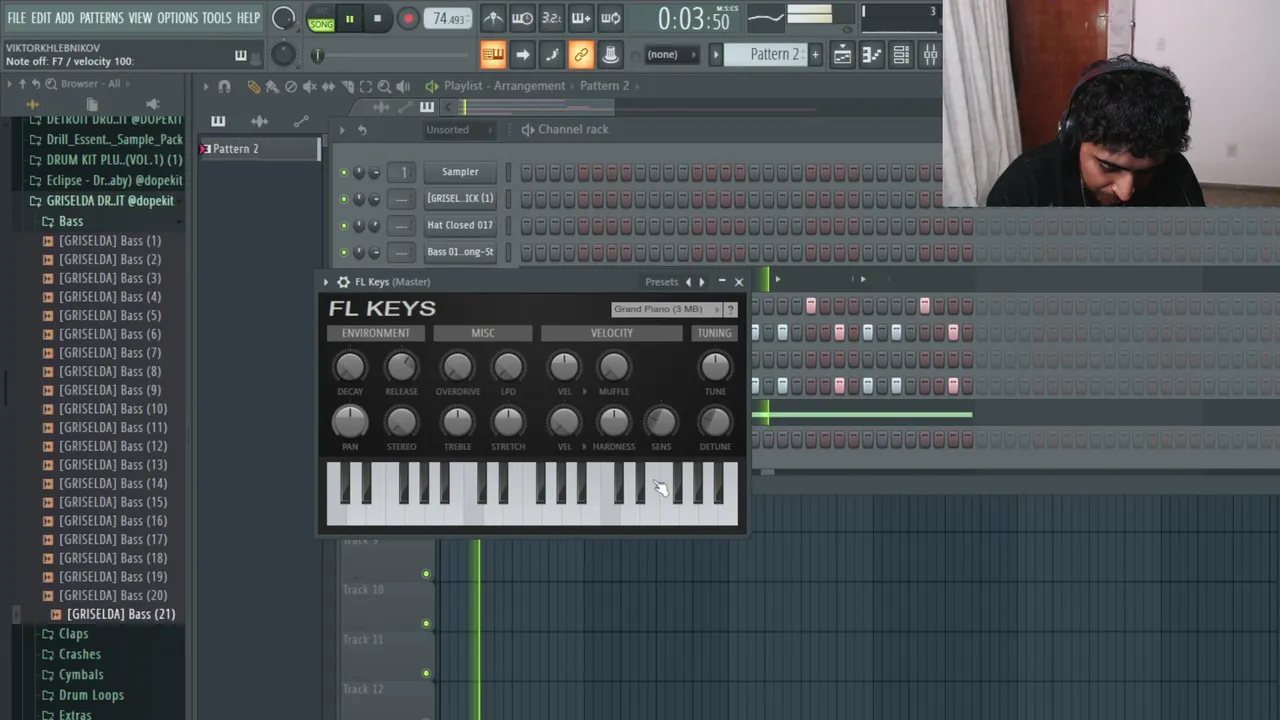Add new pattern with plus button
The width and height of the screenshot is (1280, 720).
pos(815,55)
